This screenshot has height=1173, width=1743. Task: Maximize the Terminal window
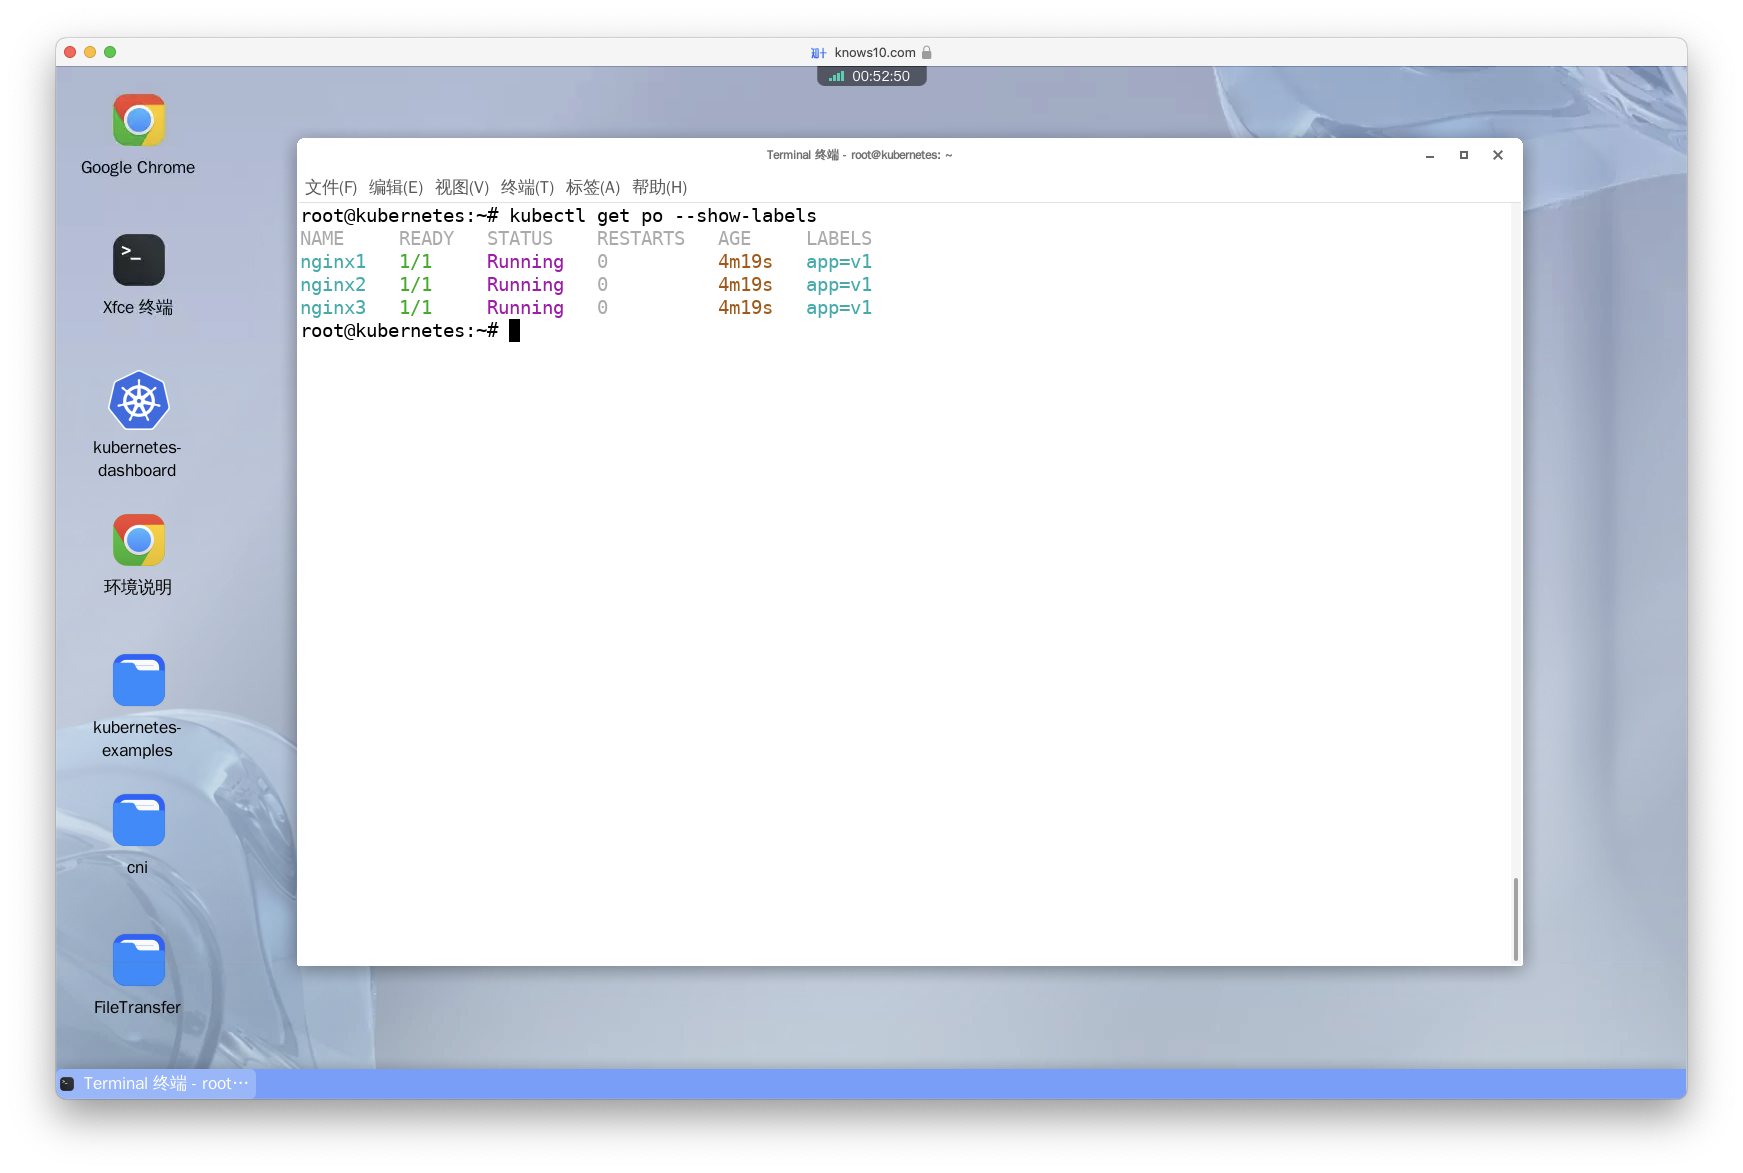point(1464,155)
